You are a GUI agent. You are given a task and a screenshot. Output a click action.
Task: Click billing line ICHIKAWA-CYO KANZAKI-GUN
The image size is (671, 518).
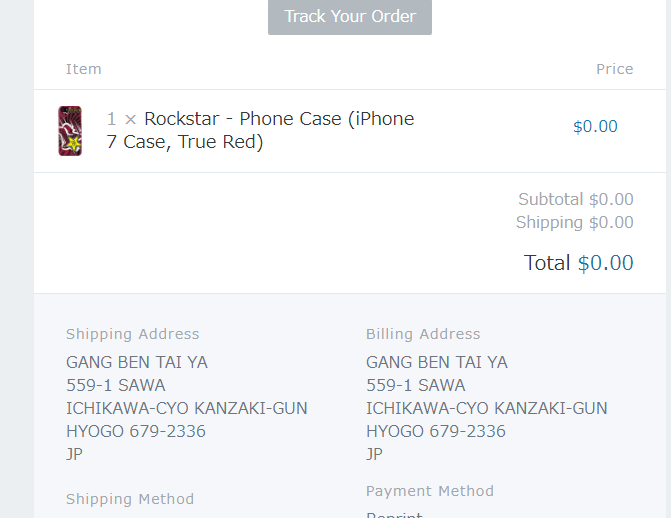pyautogui.click(x=487, y=408)
